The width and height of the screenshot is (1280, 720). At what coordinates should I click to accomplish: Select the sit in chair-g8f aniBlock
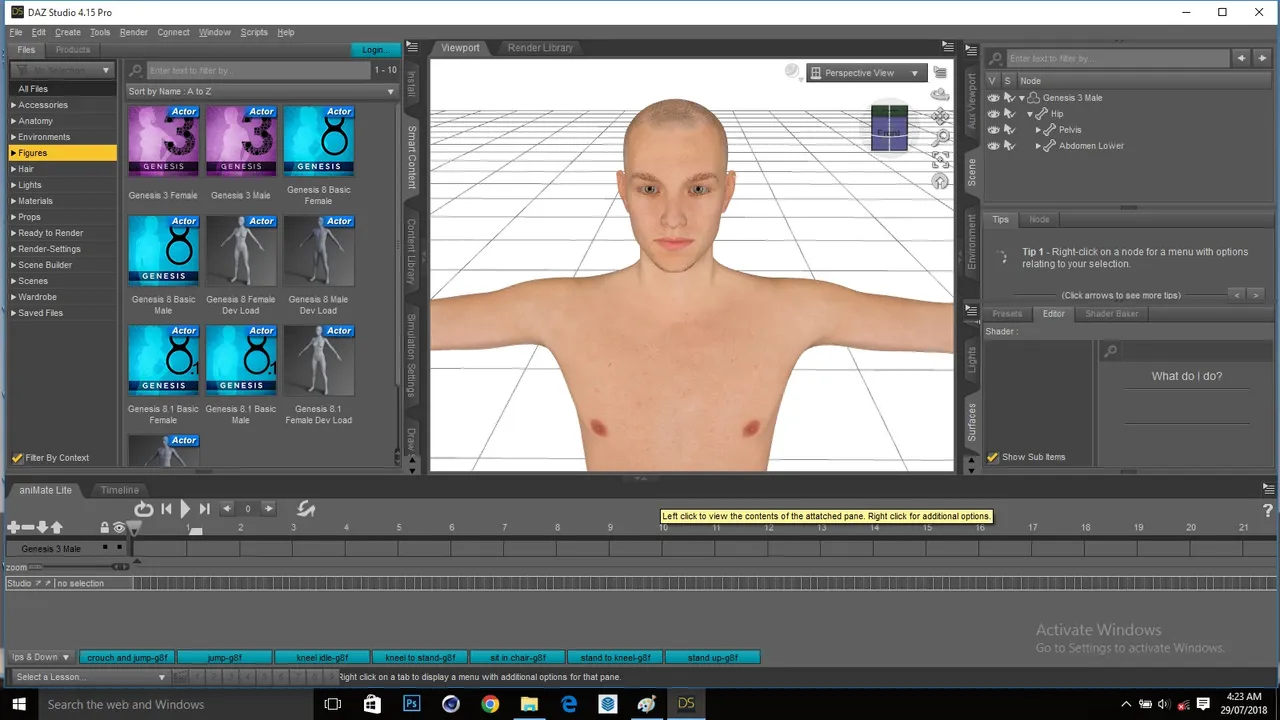[517, 657]
